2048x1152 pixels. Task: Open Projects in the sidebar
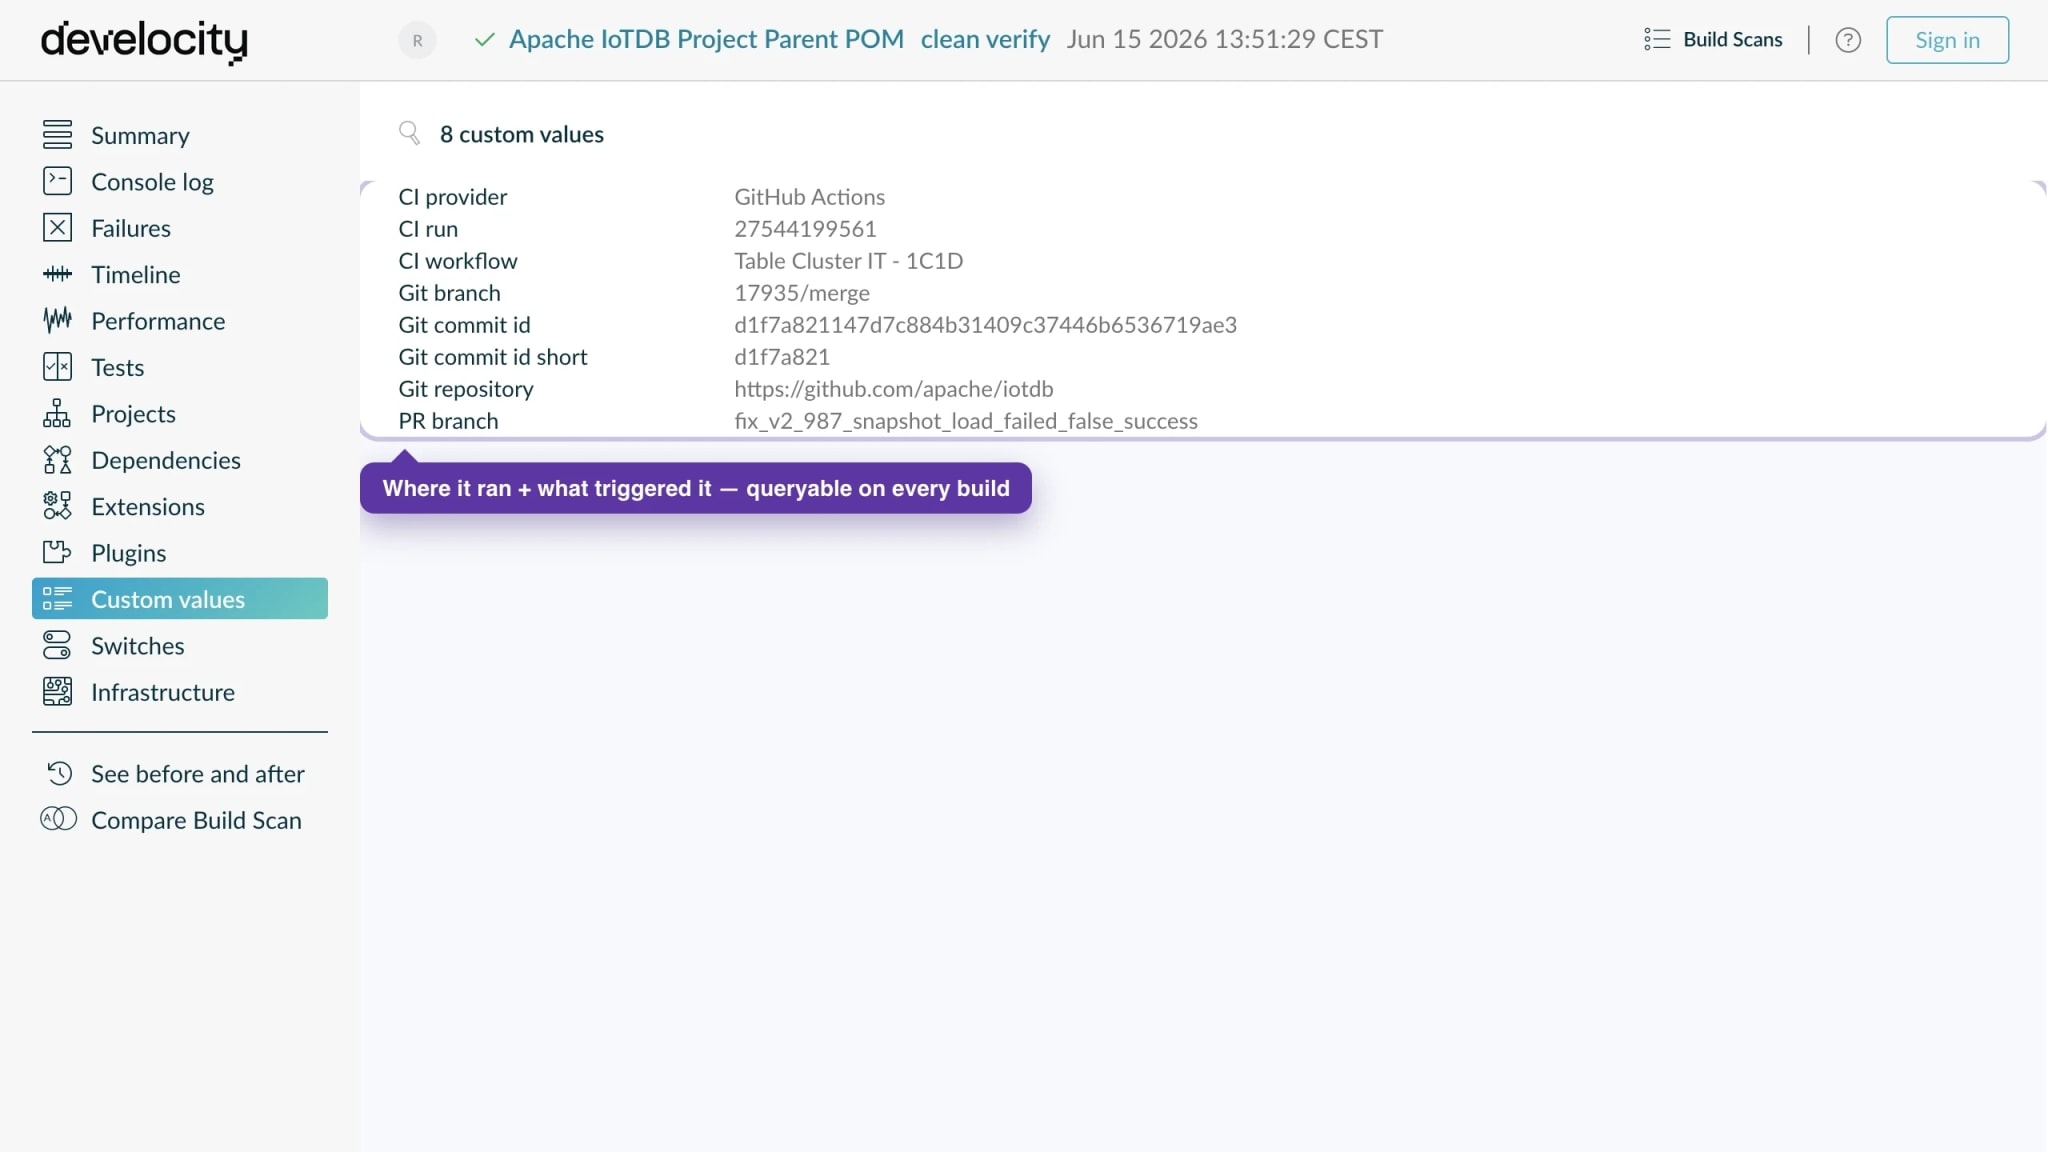[180, 413]
